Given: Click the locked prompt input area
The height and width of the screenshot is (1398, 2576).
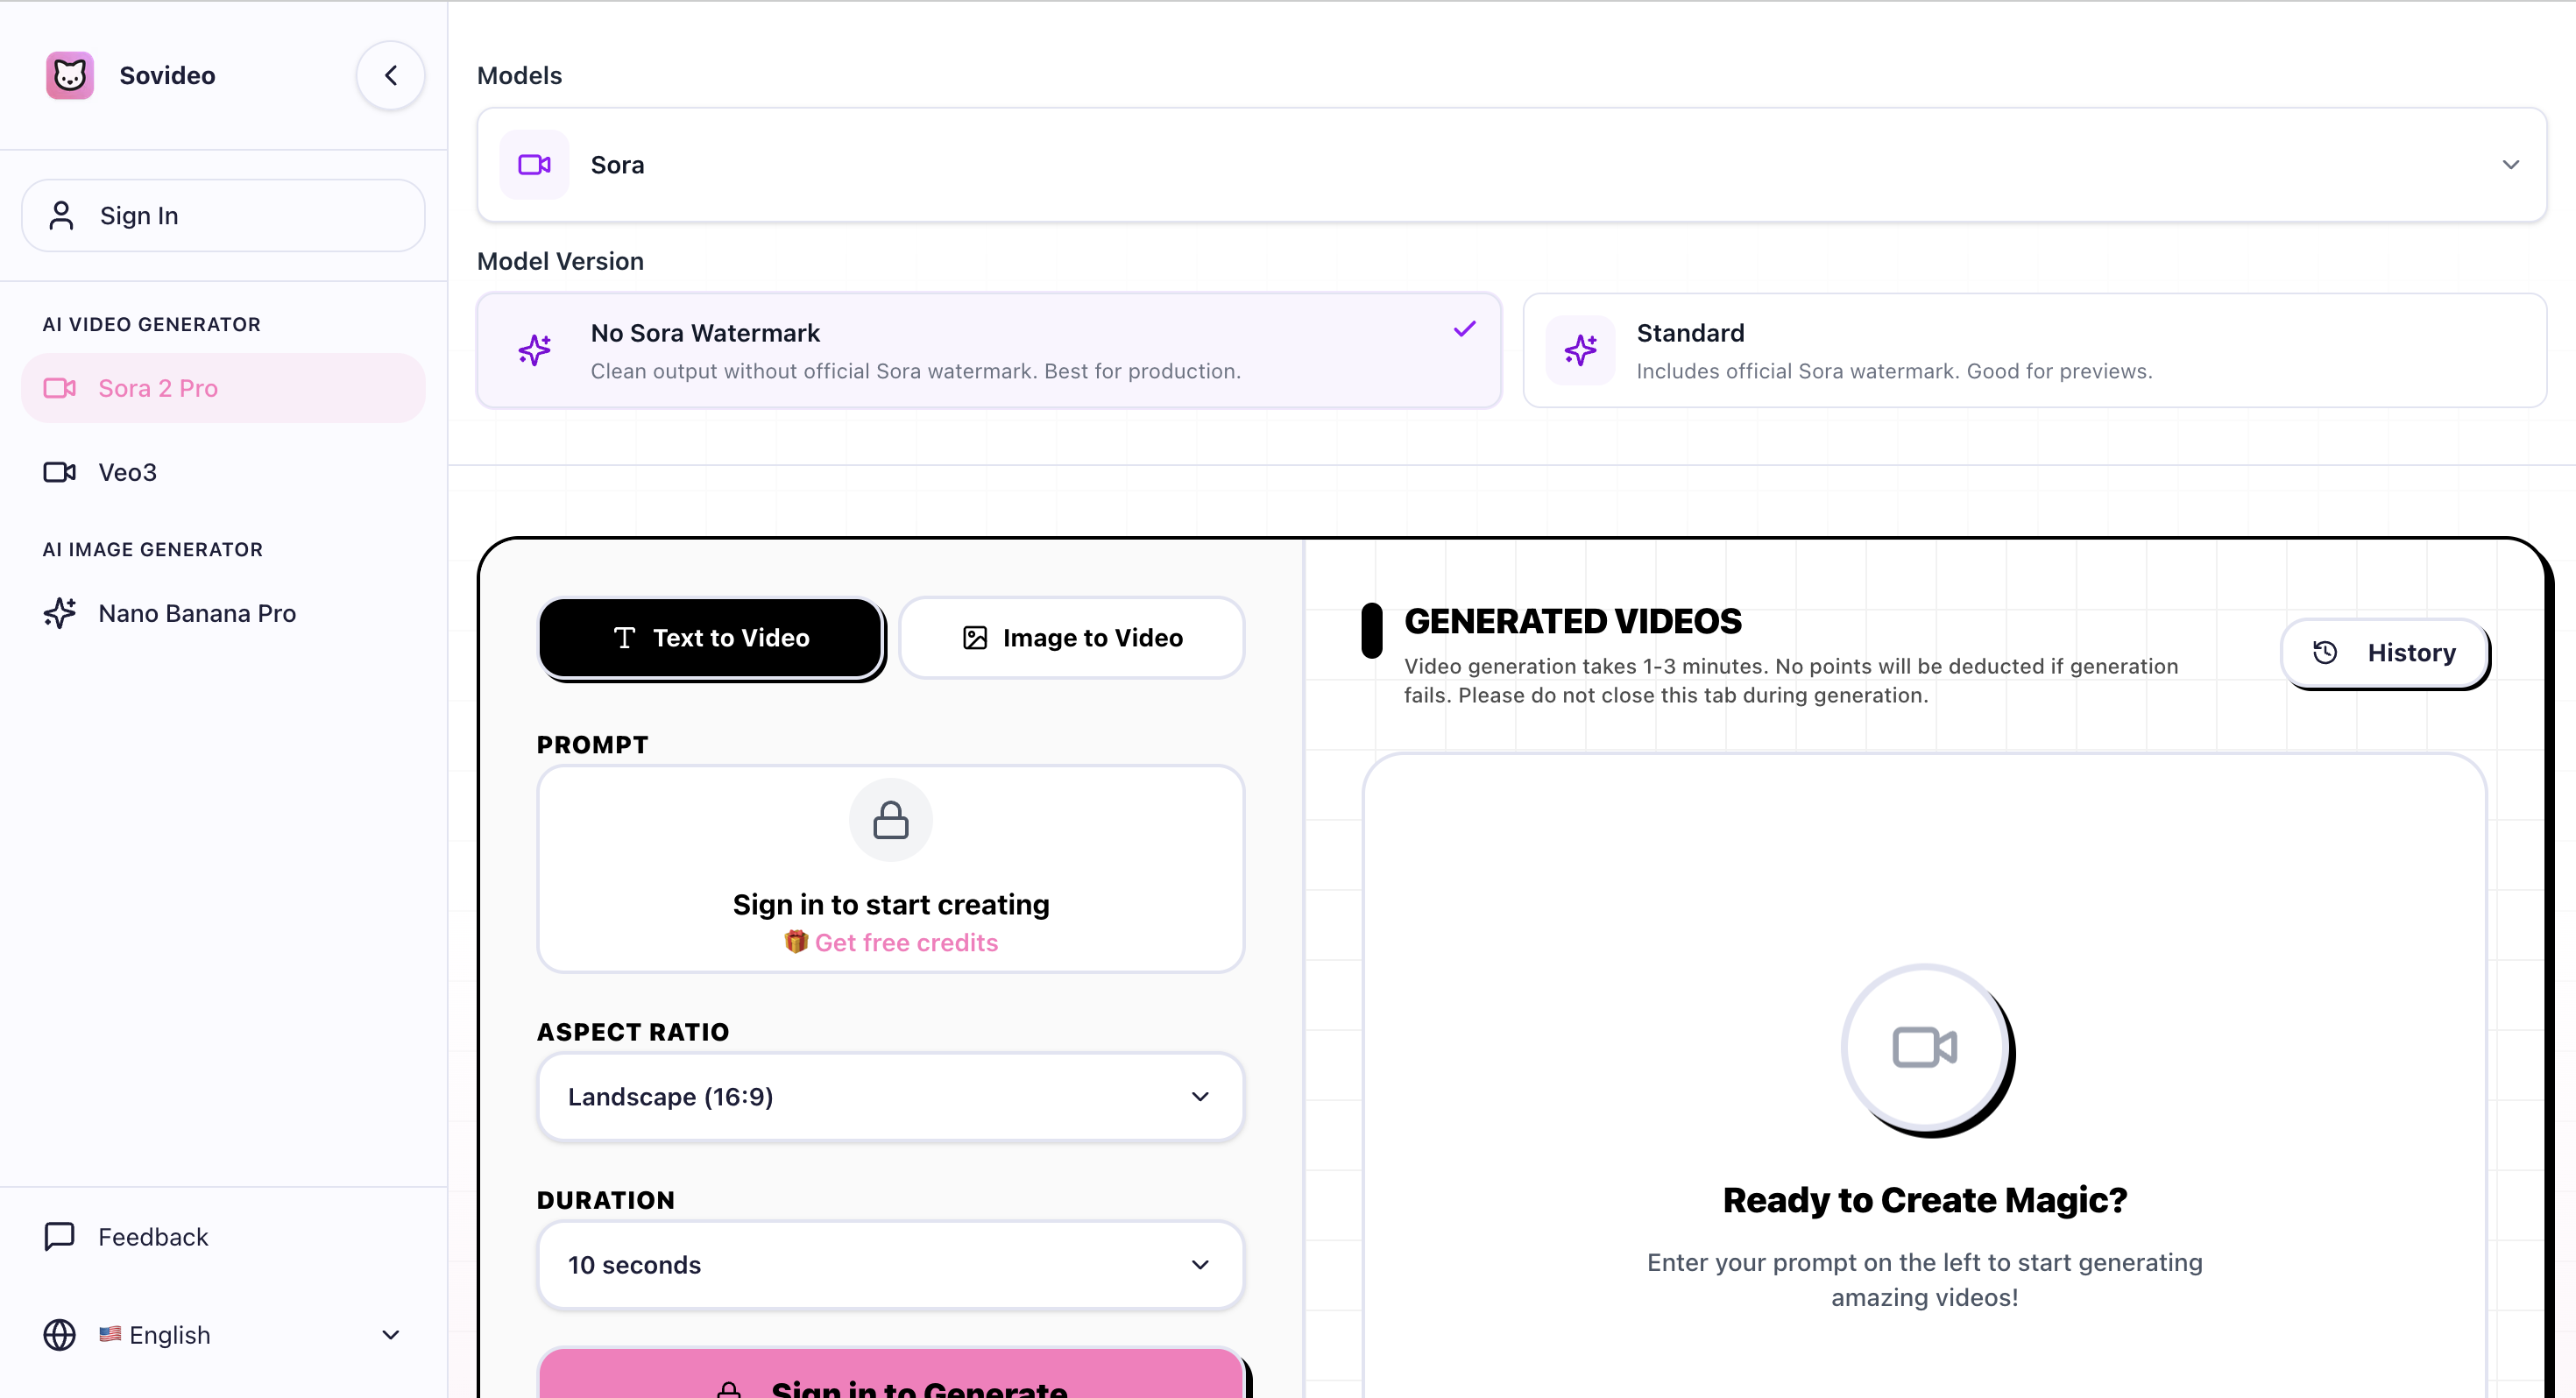Looking at the screenshot, I should click(890, 868).
